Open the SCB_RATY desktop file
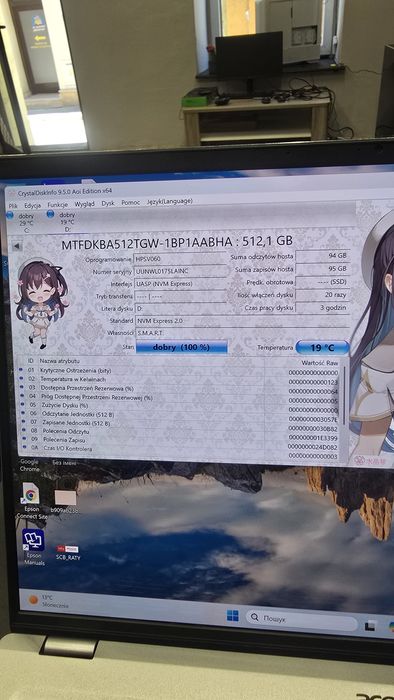This screenshot has width=394, height=700. (68, 552)
